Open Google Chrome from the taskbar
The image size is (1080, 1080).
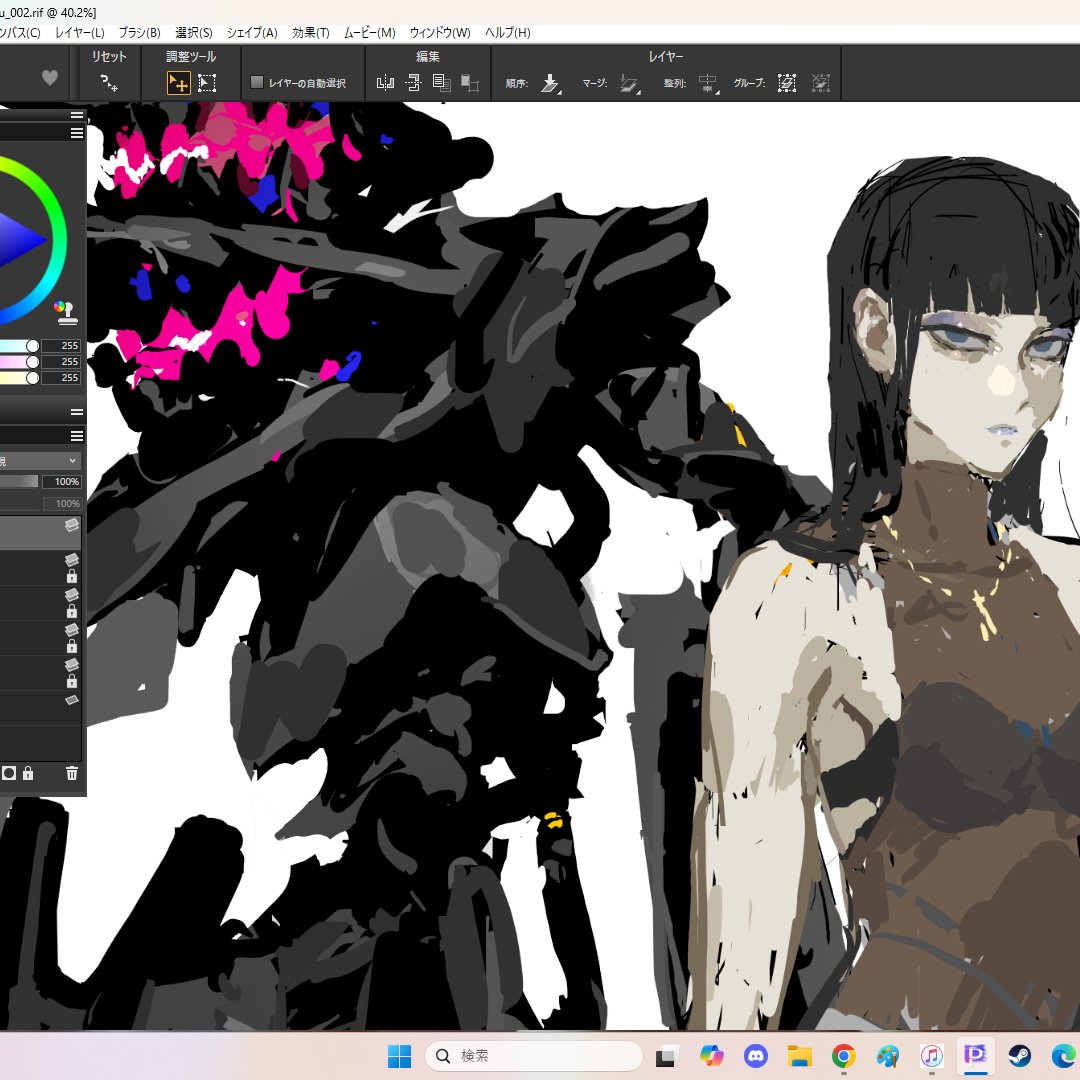click(x=843, y=1055)
